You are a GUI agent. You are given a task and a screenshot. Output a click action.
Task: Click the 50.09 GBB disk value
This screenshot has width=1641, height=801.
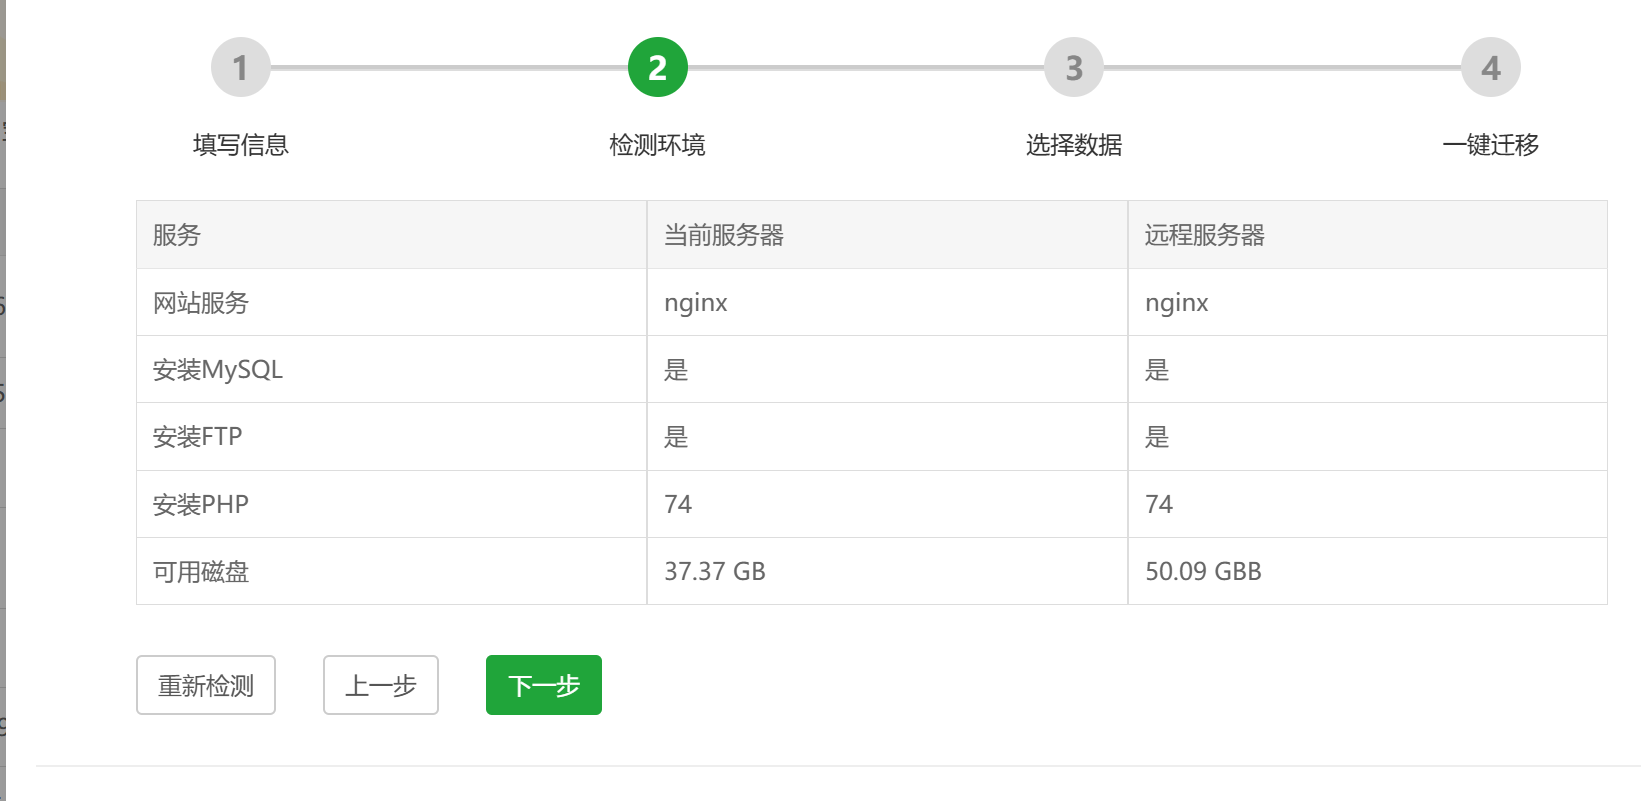click(x=1203, y=571)
